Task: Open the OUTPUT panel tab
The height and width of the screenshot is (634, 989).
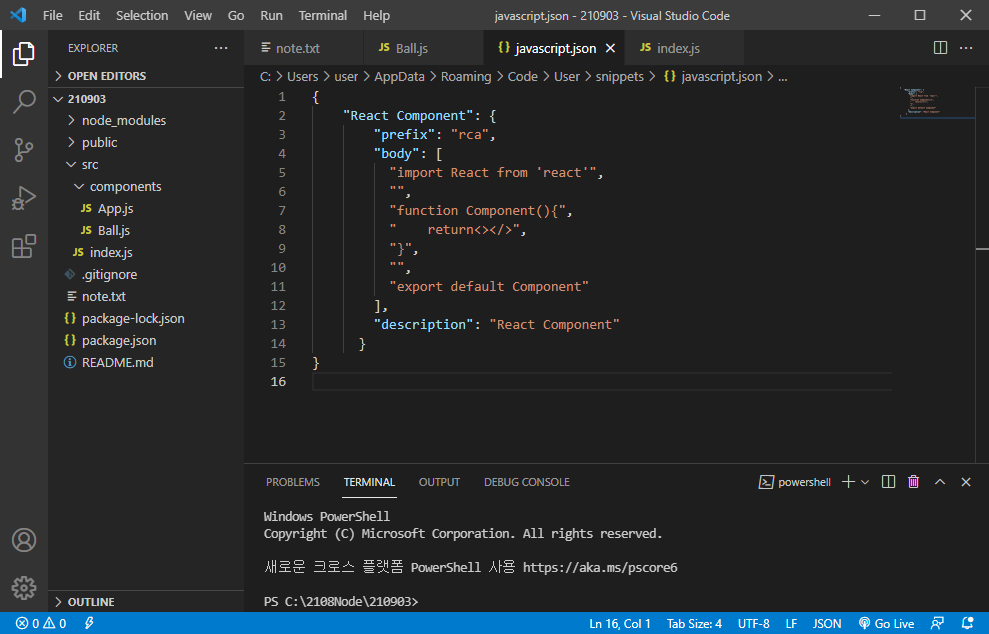Action: [439, 482]
